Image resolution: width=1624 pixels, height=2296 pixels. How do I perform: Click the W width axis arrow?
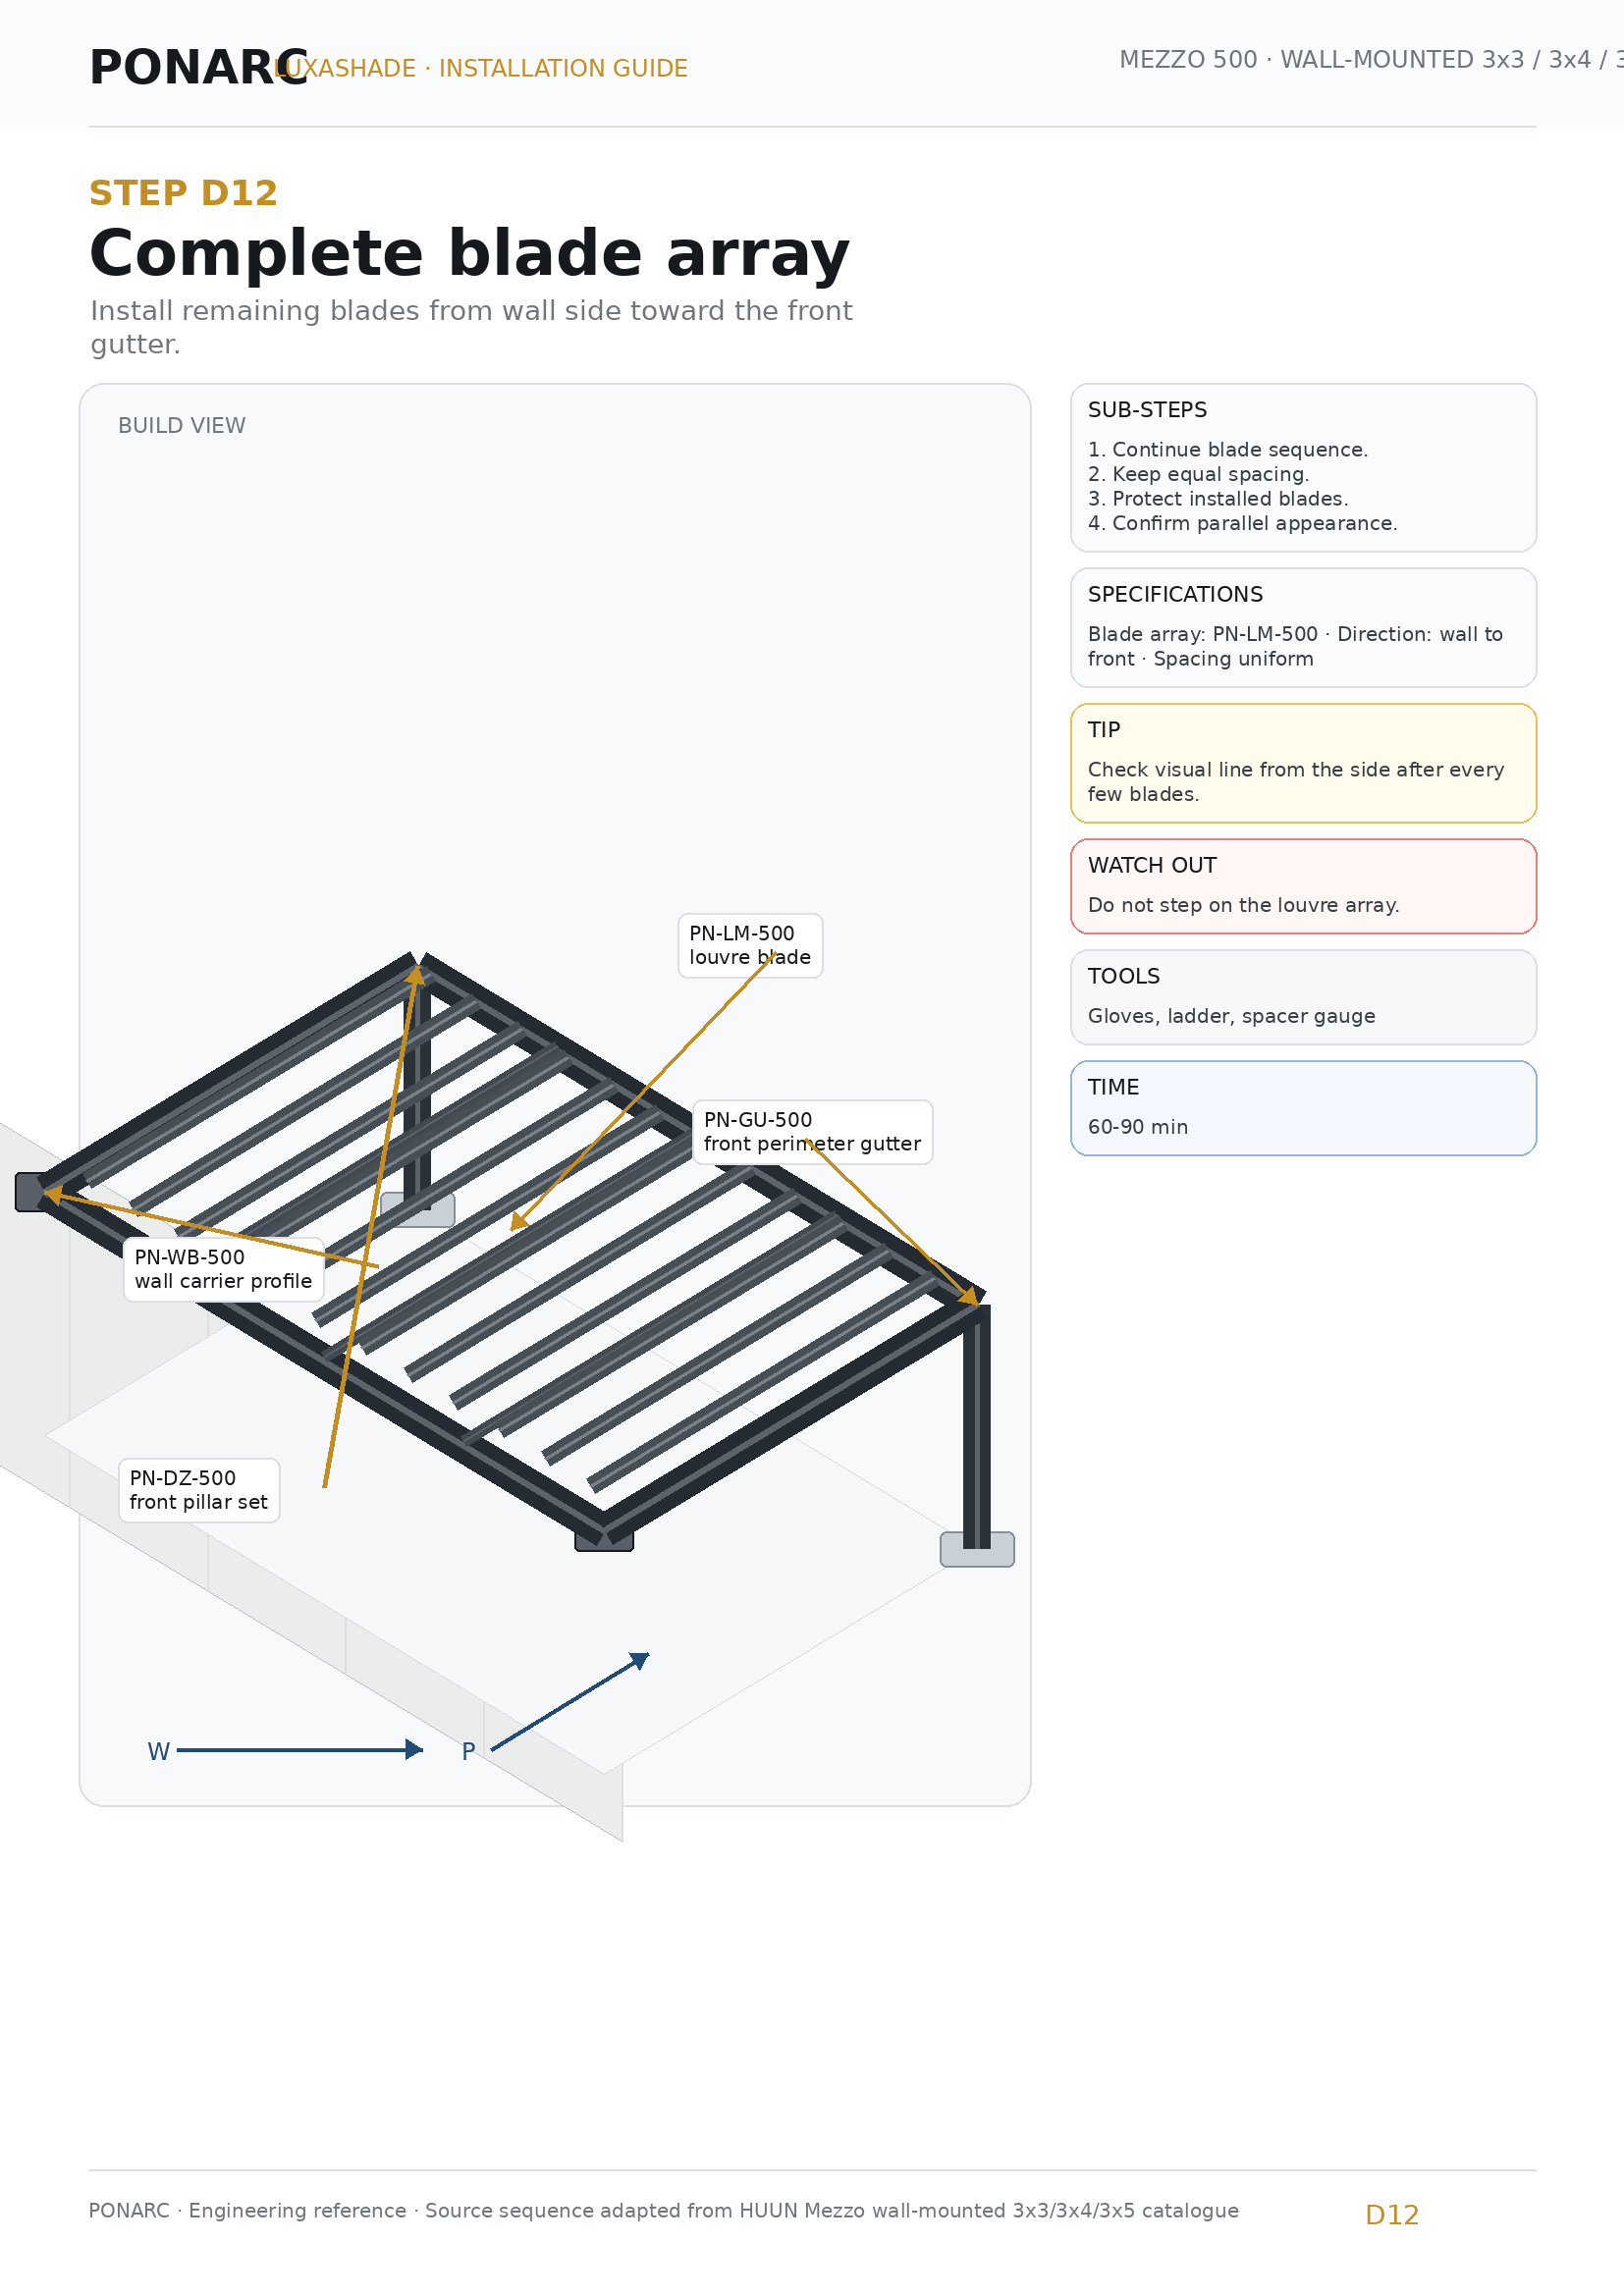299,1750
